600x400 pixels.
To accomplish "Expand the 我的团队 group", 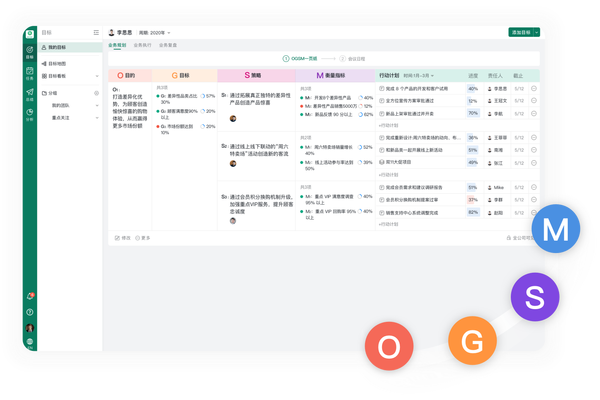I will pos(97,105).
